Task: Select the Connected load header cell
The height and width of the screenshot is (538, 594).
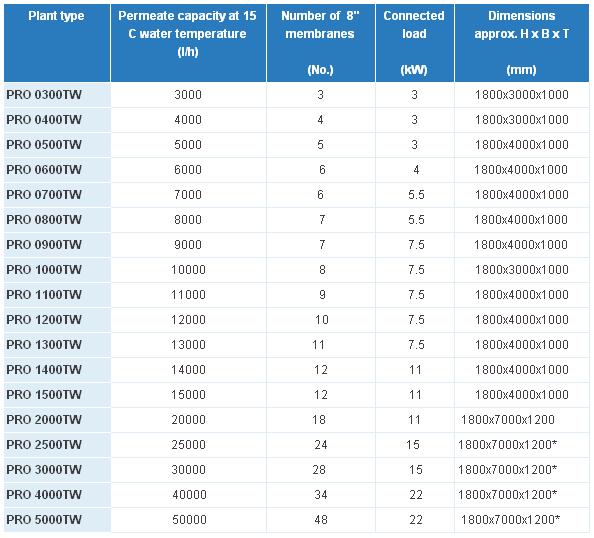Action: (415, 43)
